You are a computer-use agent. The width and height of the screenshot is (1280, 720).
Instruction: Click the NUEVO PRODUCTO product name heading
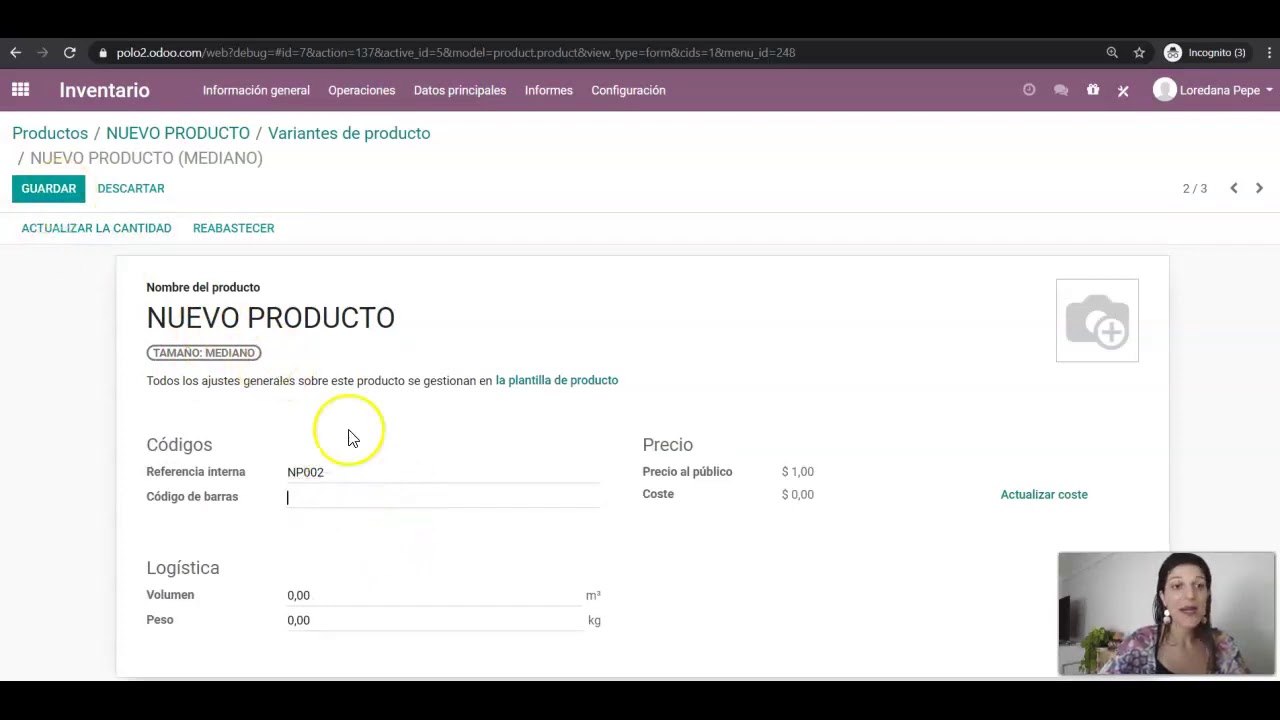coord(270,318)
